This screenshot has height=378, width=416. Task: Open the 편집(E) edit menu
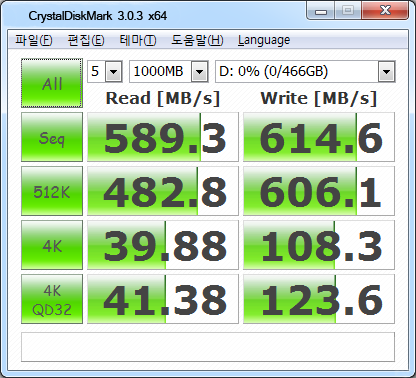[86, 40]
